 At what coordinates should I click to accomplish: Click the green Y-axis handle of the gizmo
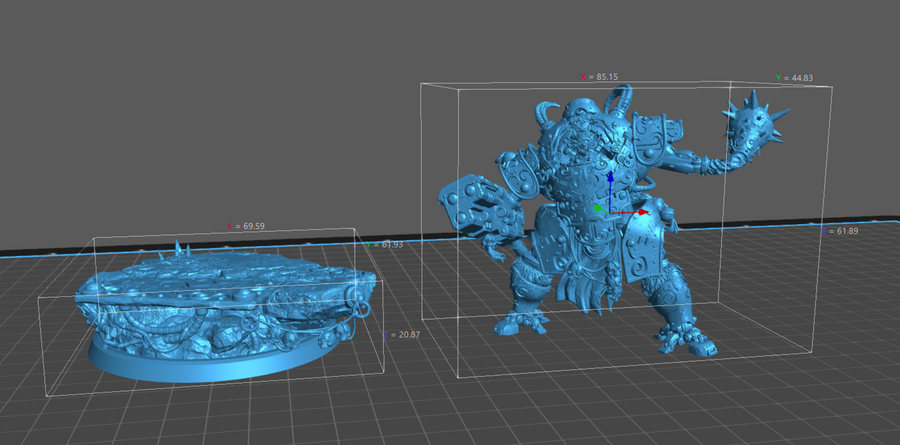(x=598, y=208)
